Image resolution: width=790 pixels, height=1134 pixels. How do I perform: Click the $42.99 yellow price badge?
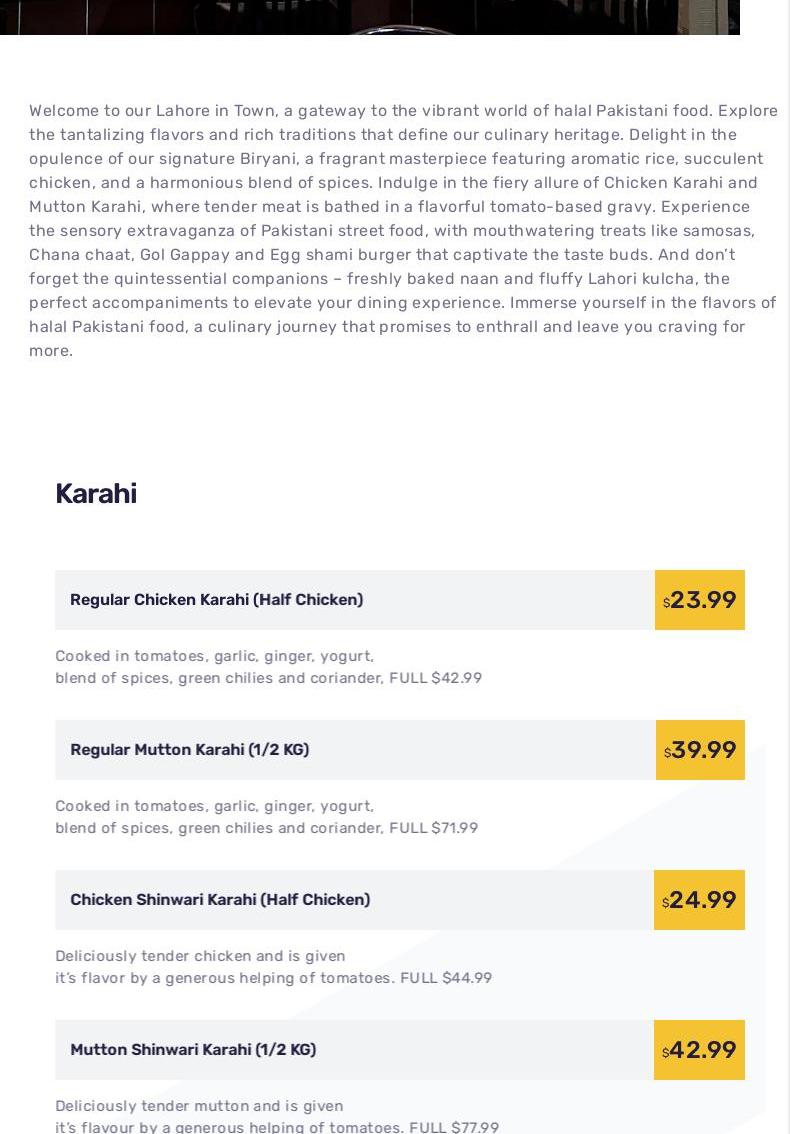(699, 1050)
